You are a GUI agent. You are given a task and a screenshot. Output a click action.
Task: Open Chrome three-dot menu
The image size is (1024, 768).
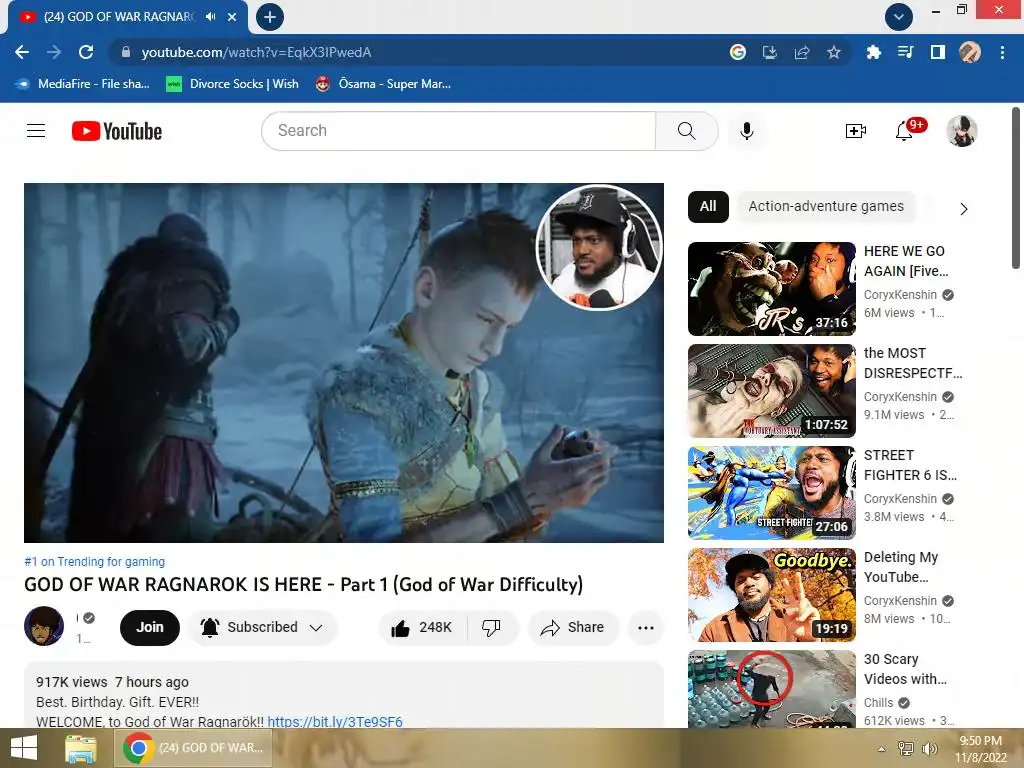[1002, 52]
